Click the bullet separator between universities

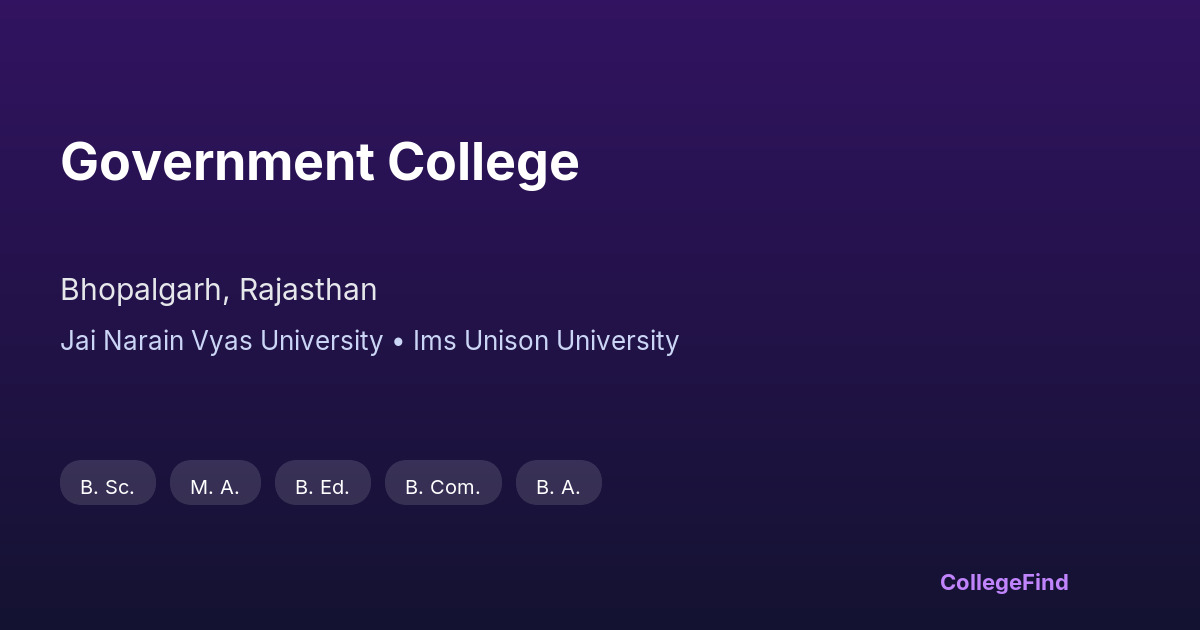pyautogui.click(x=398, y=342)
